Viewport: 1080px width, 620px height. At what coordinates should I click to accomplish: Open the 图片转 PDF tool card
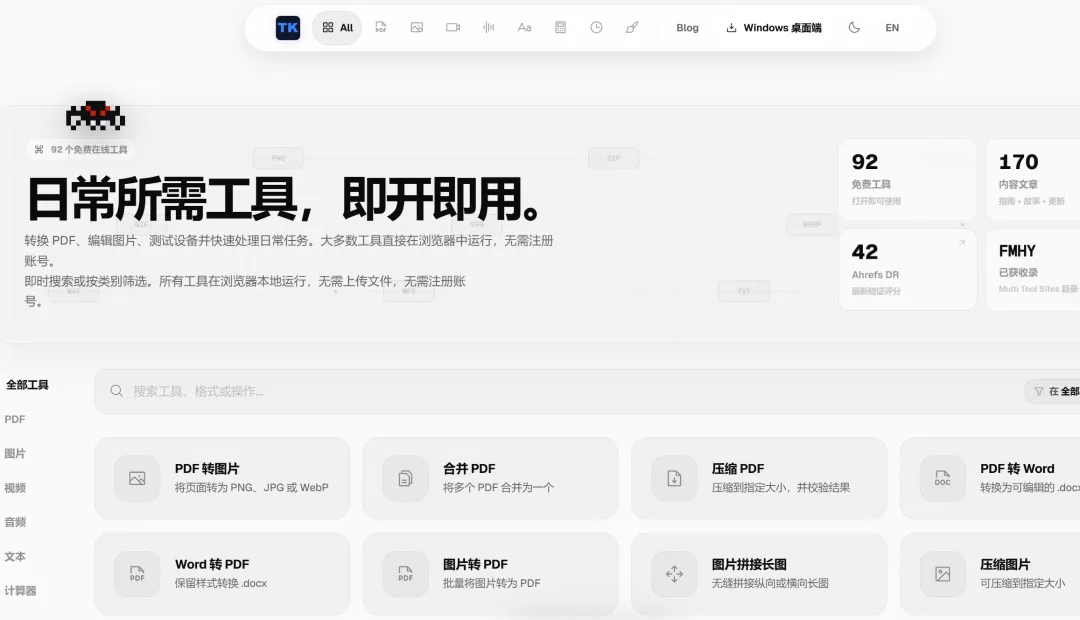490,574
